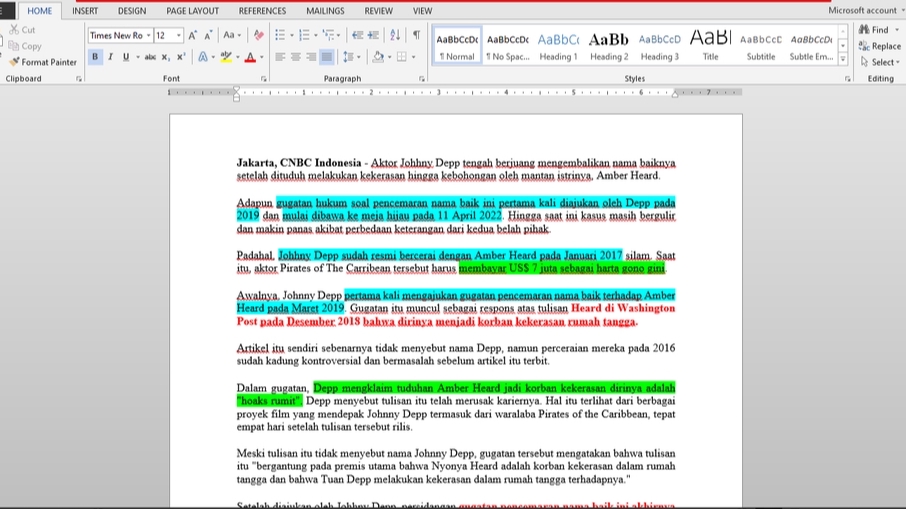Image resolution: width=906 pixels, height=509 pixels.
Task: Open the font size dropdown
Action: click(x=179, y=35)
